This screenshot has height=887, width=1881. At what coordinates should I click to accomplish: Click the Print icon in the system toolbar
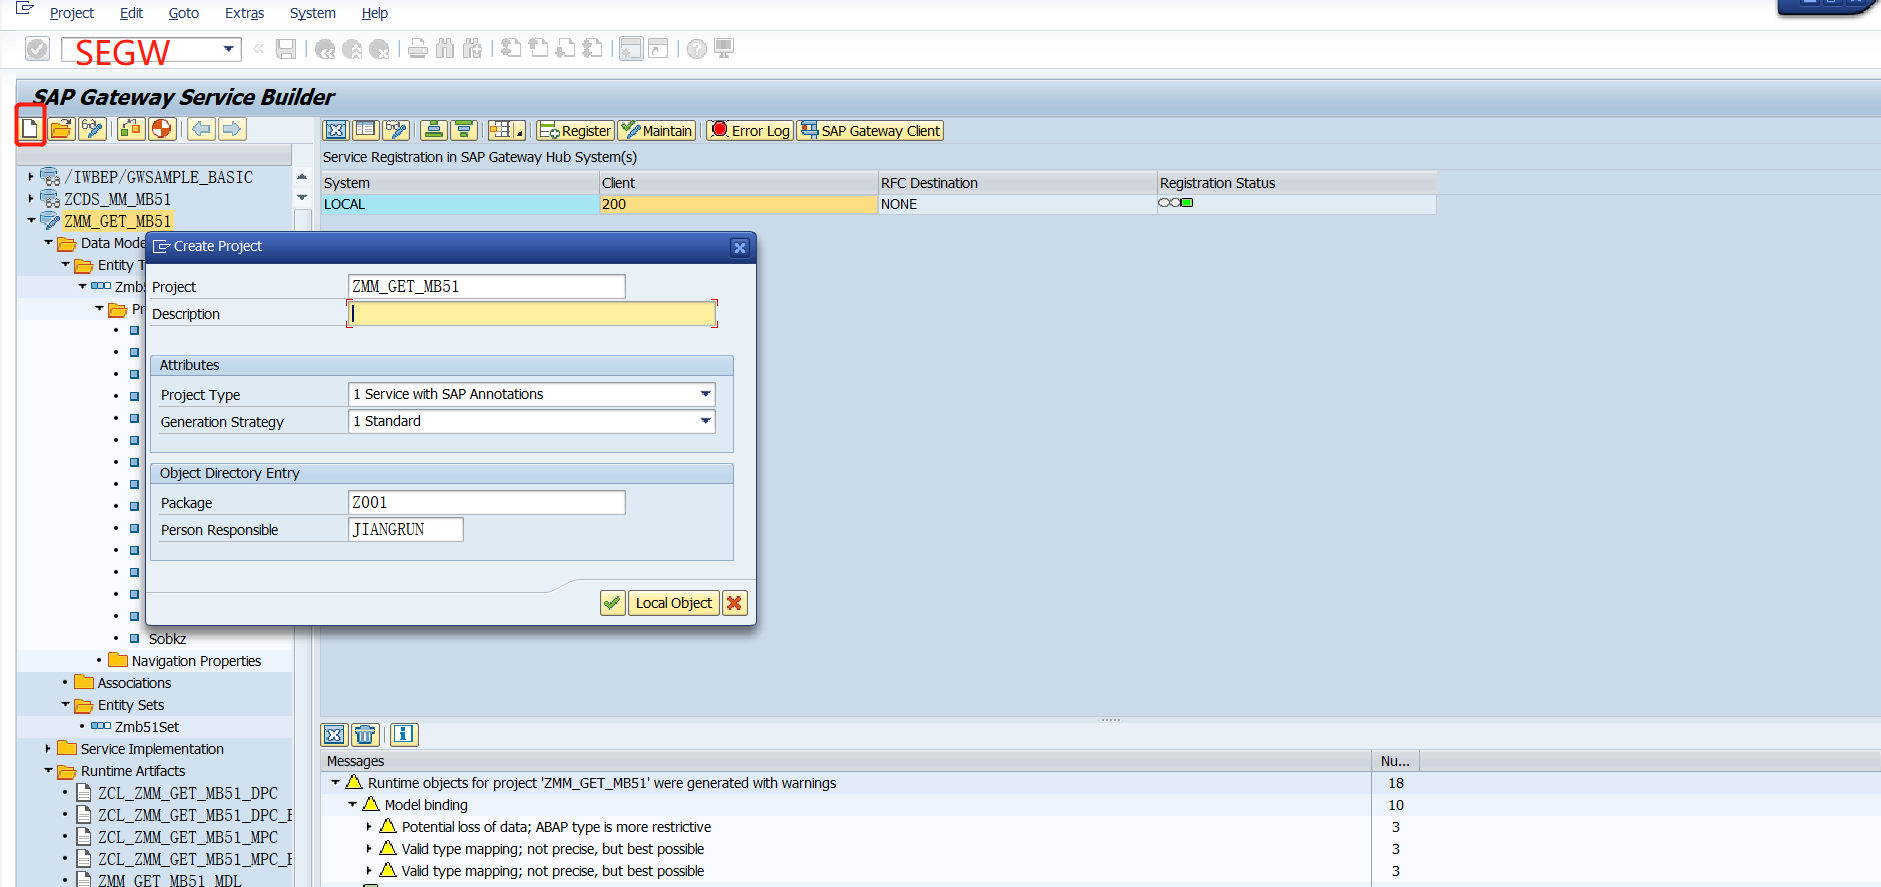coord(418,49)
